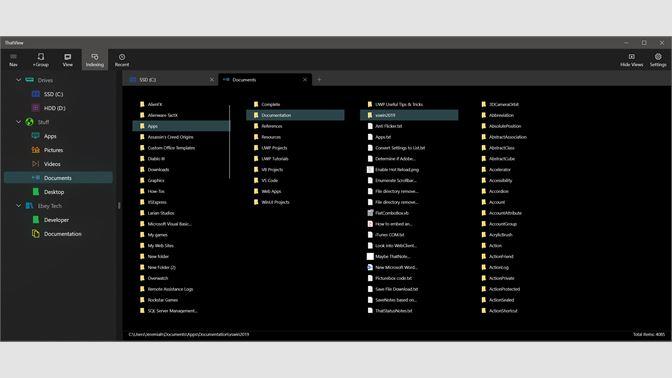Open the iTunes COM.txt file
The height and width of the screenshot is (378, 672).
pyautogui.click(x=409, y=235)
